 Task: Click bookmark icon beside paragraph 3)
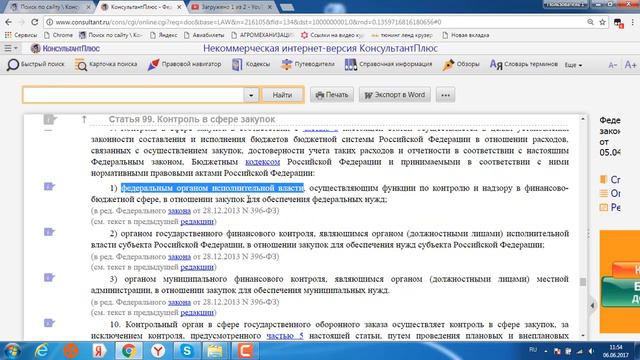[x=49, y=278]
